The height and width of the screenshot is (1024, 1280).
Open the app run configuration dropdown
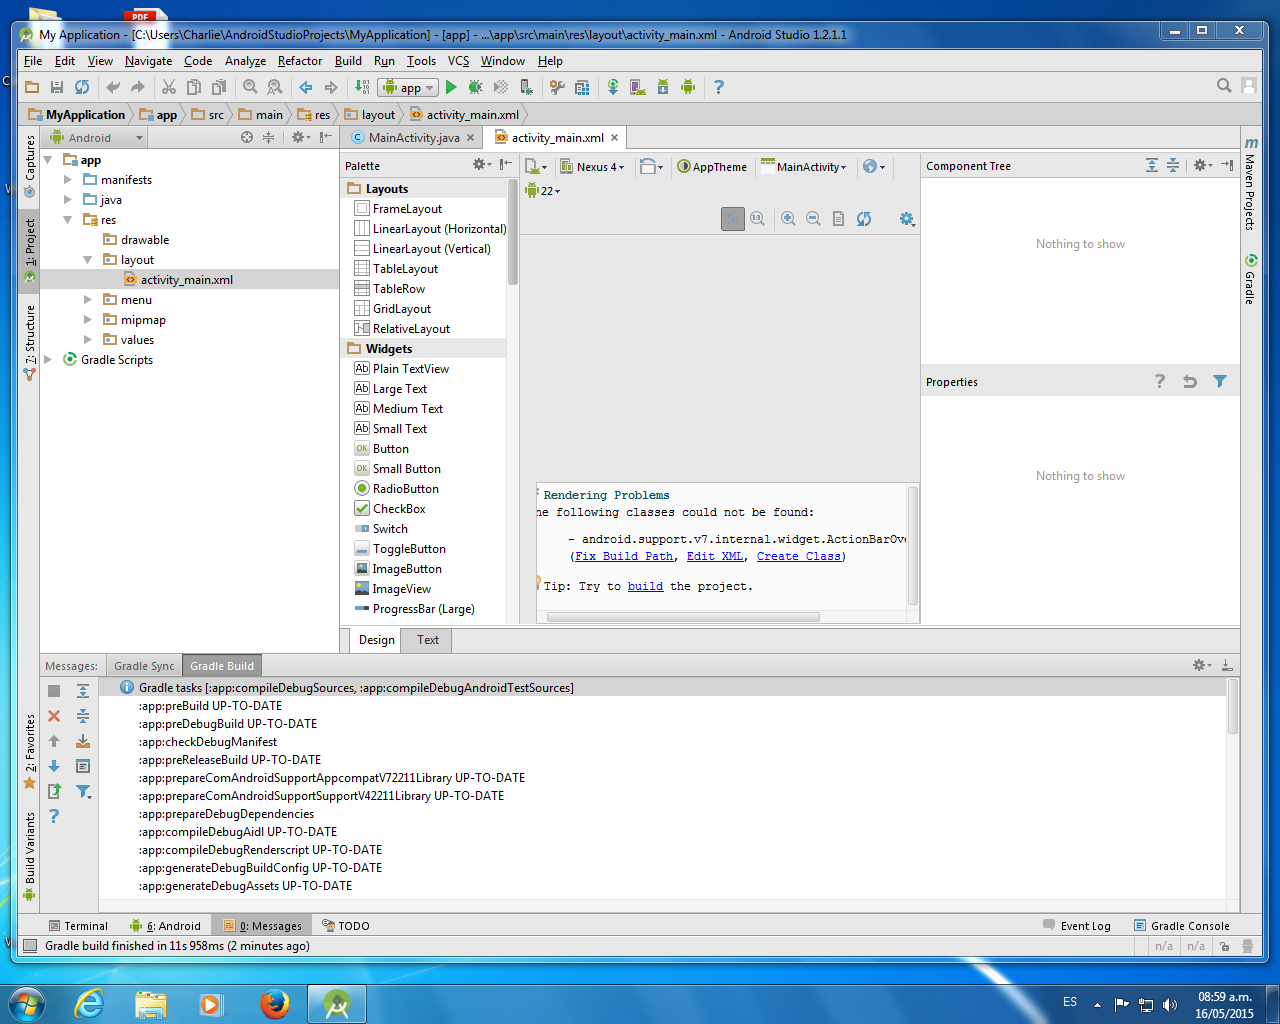(408, 88)
